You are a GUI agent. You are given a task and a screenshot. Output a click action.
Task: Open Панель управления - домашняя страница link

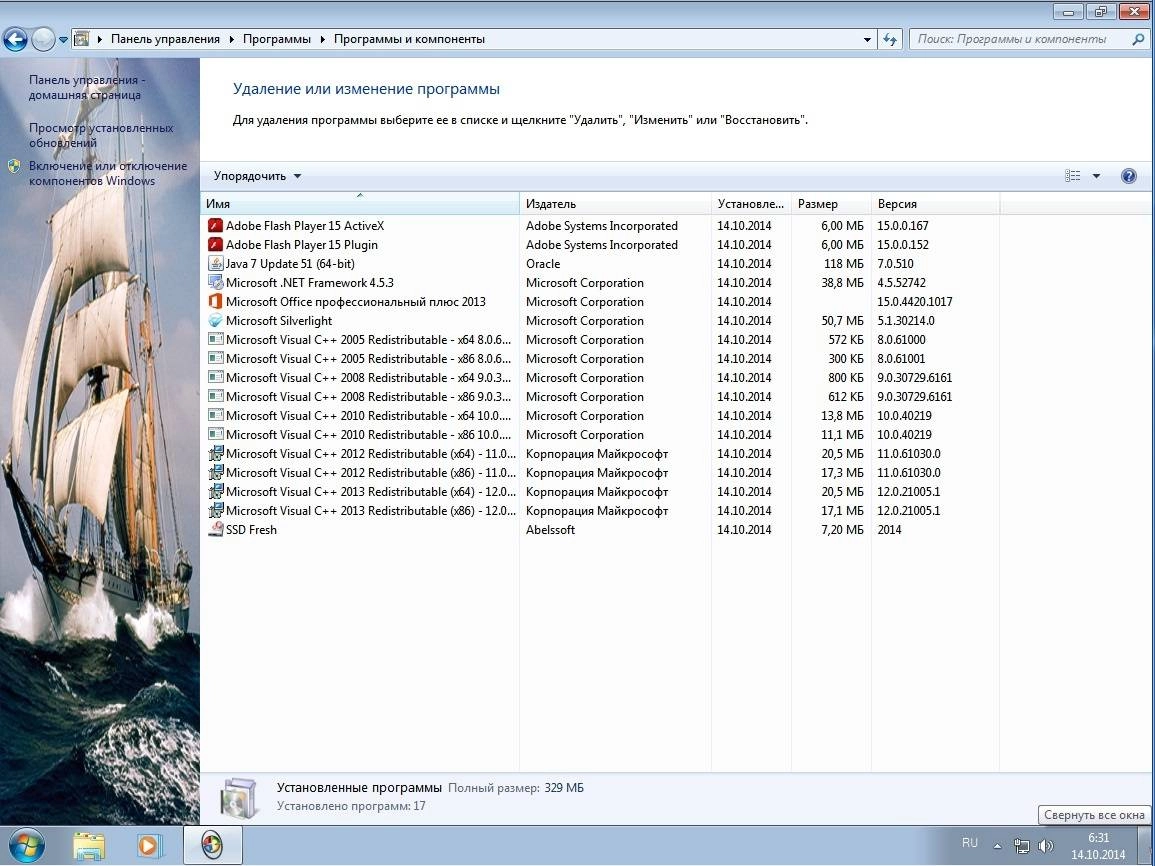(86, 87)
